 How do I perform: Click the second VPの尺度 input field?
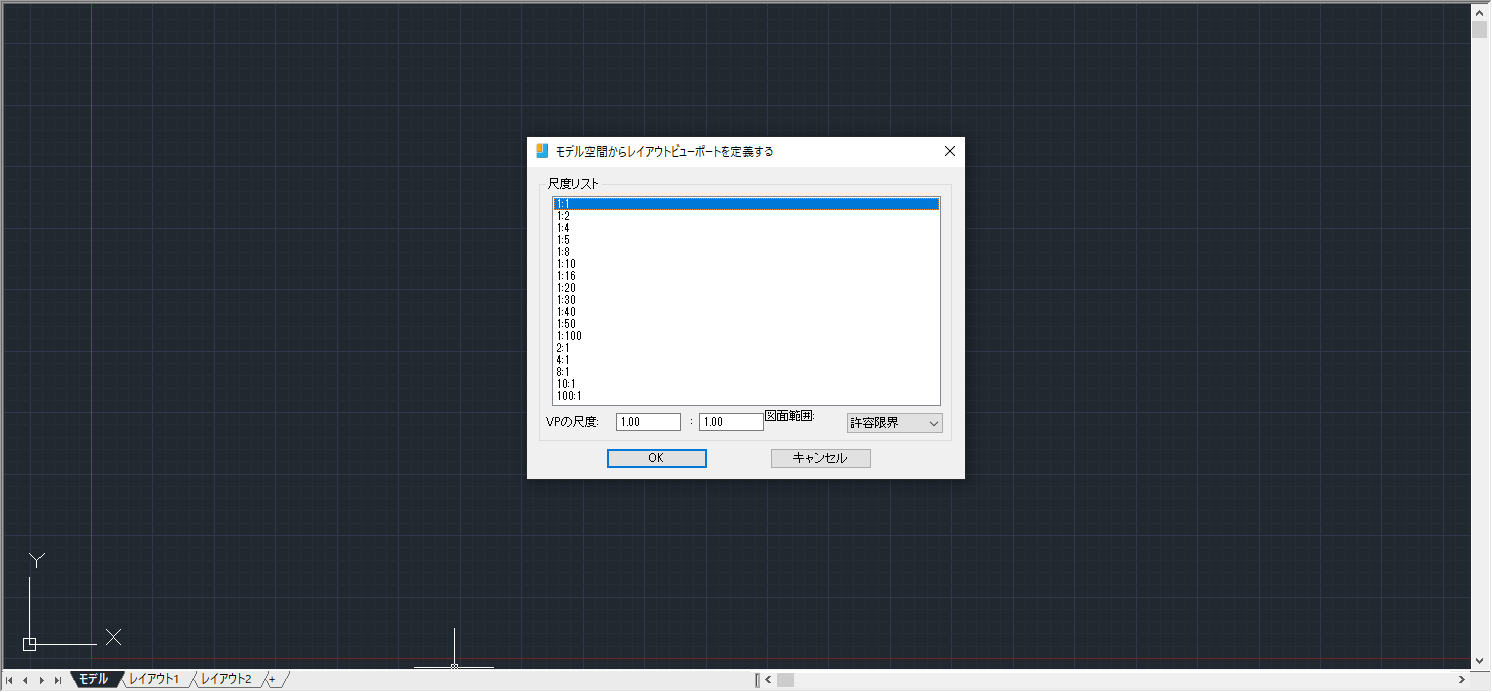pos(731,422)
